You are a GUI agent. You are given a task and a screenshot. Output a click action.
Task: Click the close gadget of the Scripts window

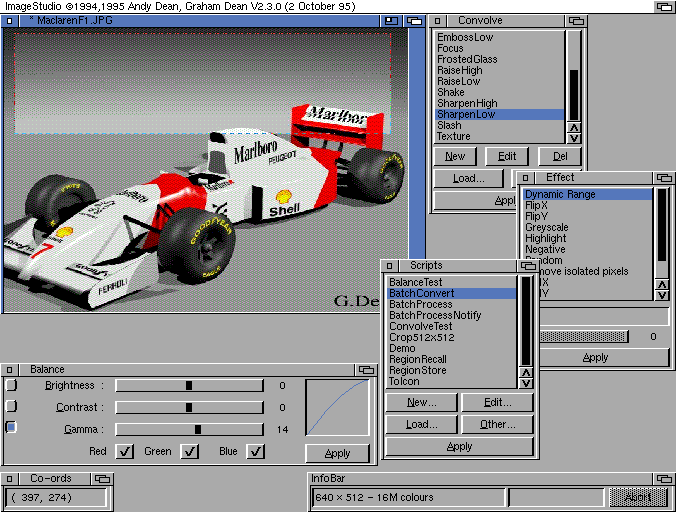(x=389, y=265)
